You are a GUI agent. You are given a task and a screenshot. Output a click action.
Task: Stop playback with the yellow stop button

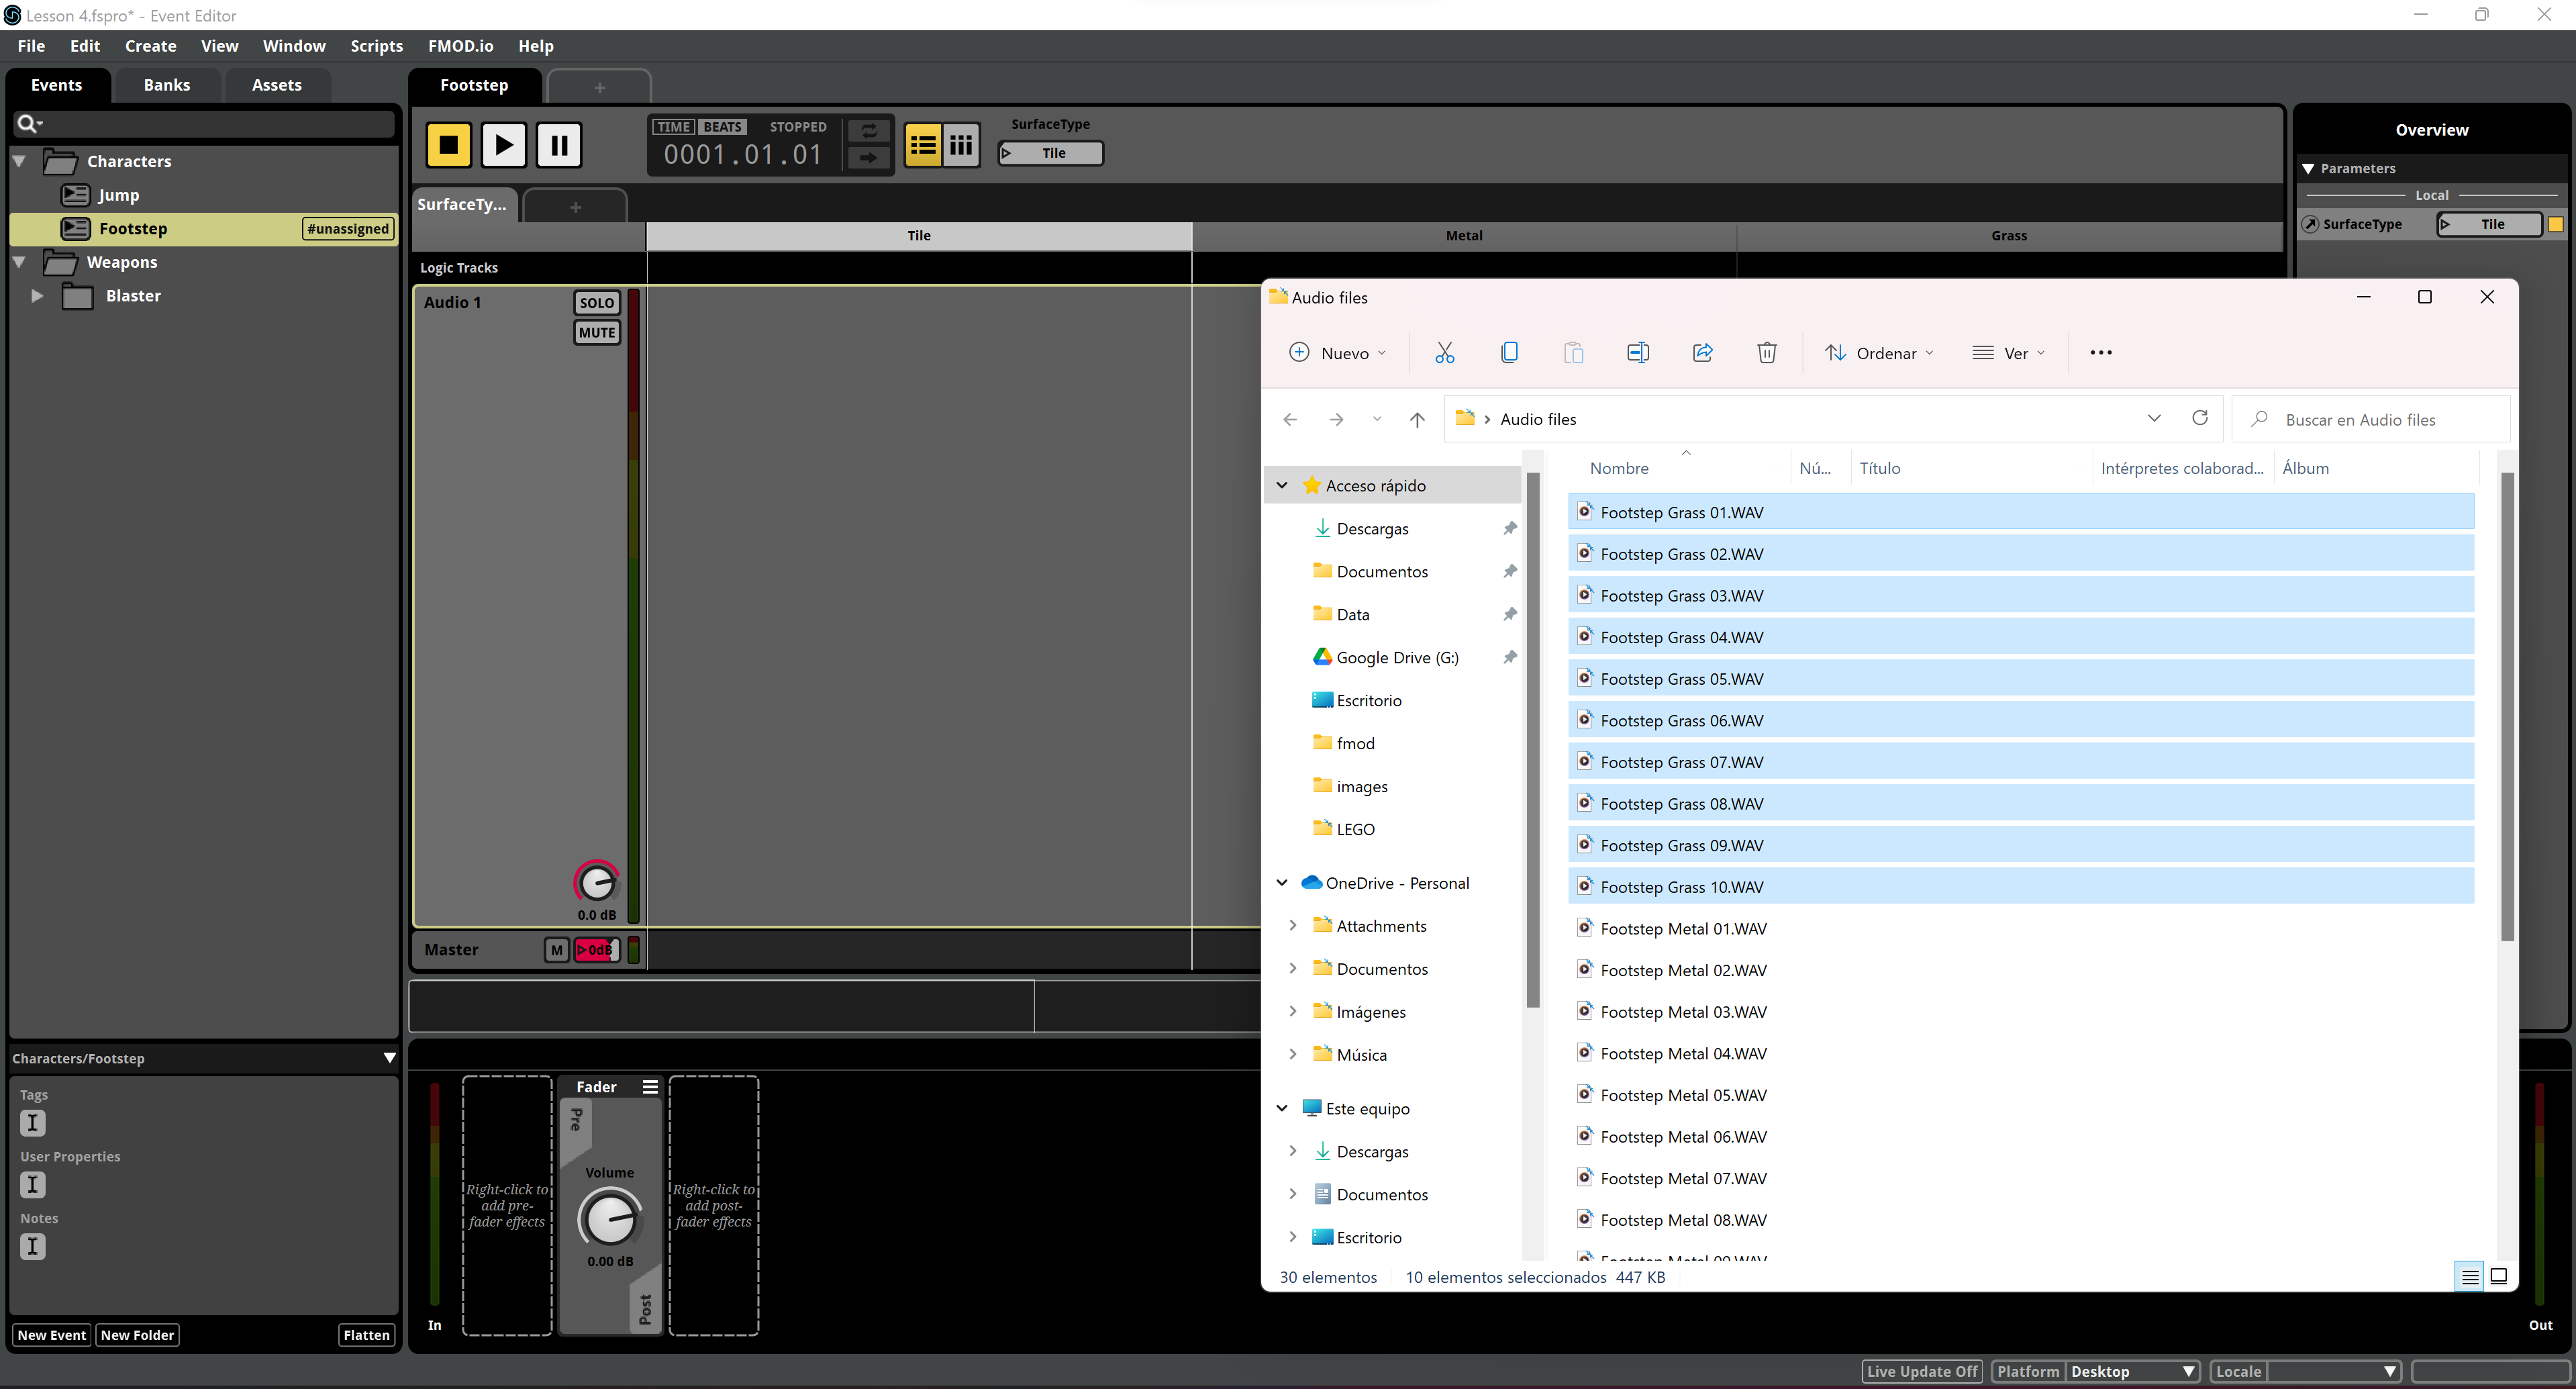[x=448, y=145]
